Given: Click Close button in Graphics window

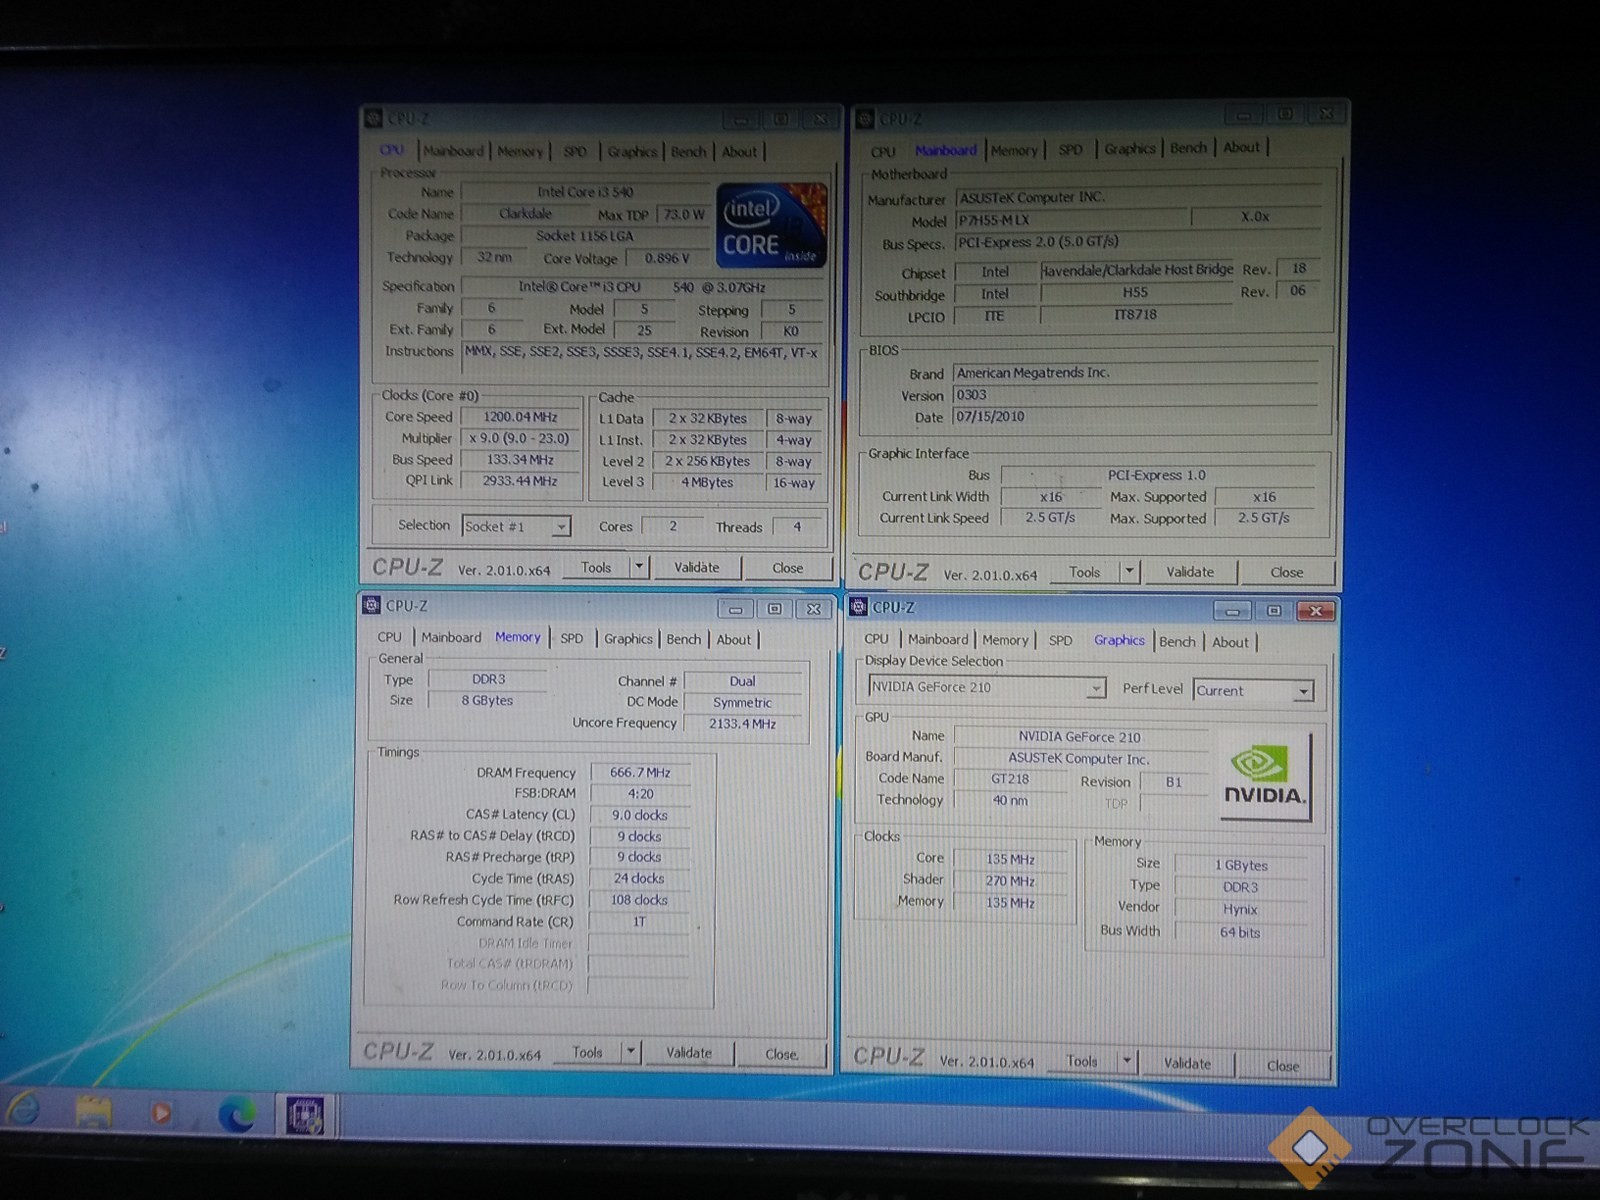Looking at the screenshot, I should coord(1283,1066).
